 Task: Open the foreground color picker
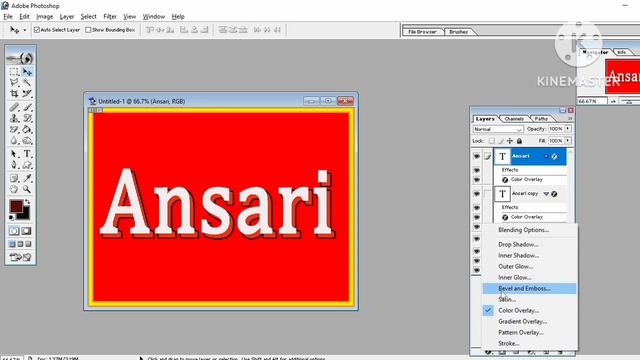tap(16, 206)
